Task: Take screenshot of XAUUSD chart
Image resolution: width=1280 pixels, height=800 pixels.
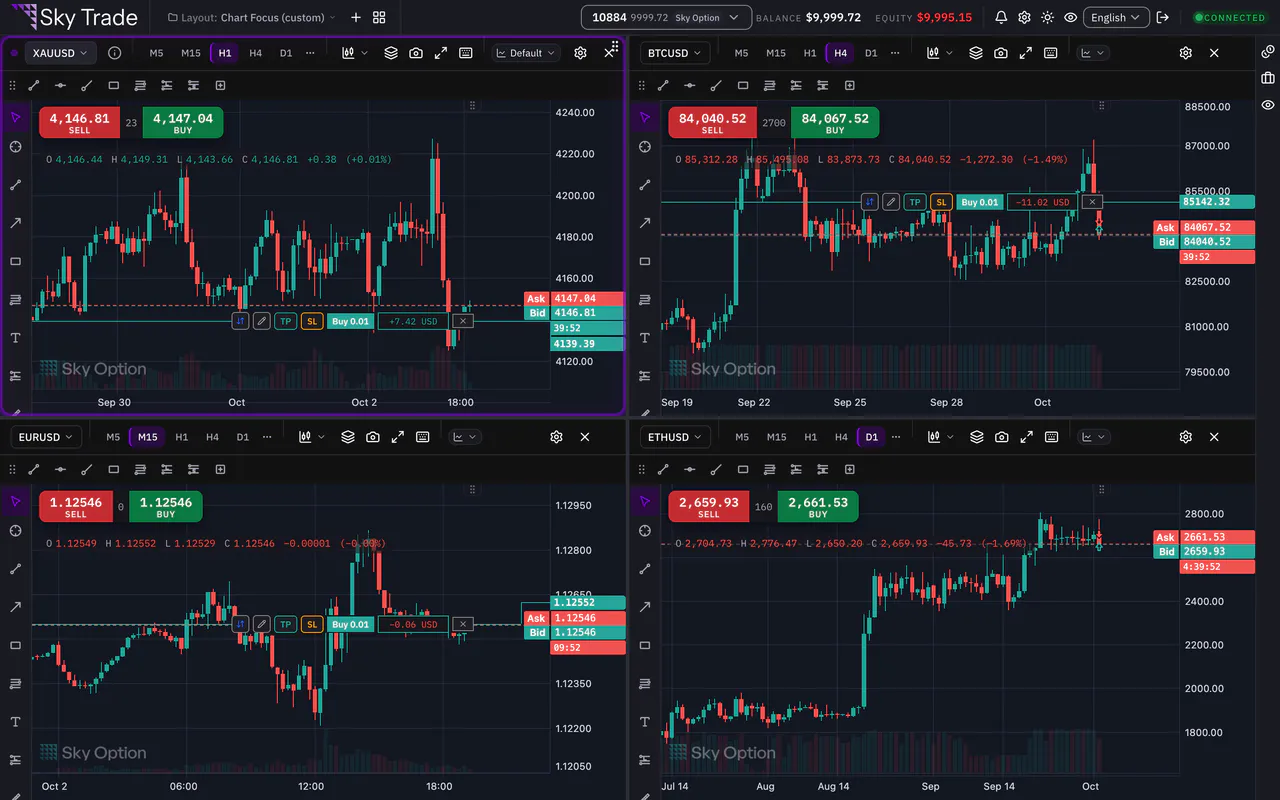Action: [x=416, y=53]
